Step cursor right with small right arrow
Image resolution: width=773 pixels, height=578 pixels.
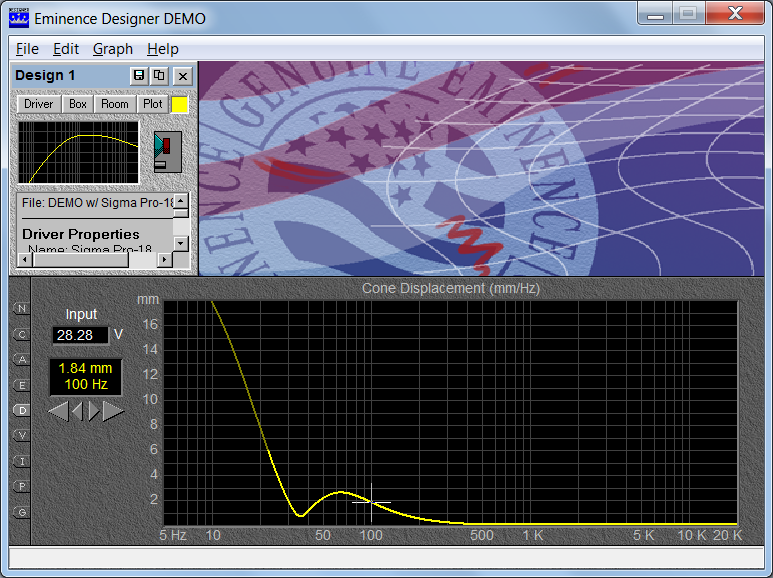pos(94,411)
